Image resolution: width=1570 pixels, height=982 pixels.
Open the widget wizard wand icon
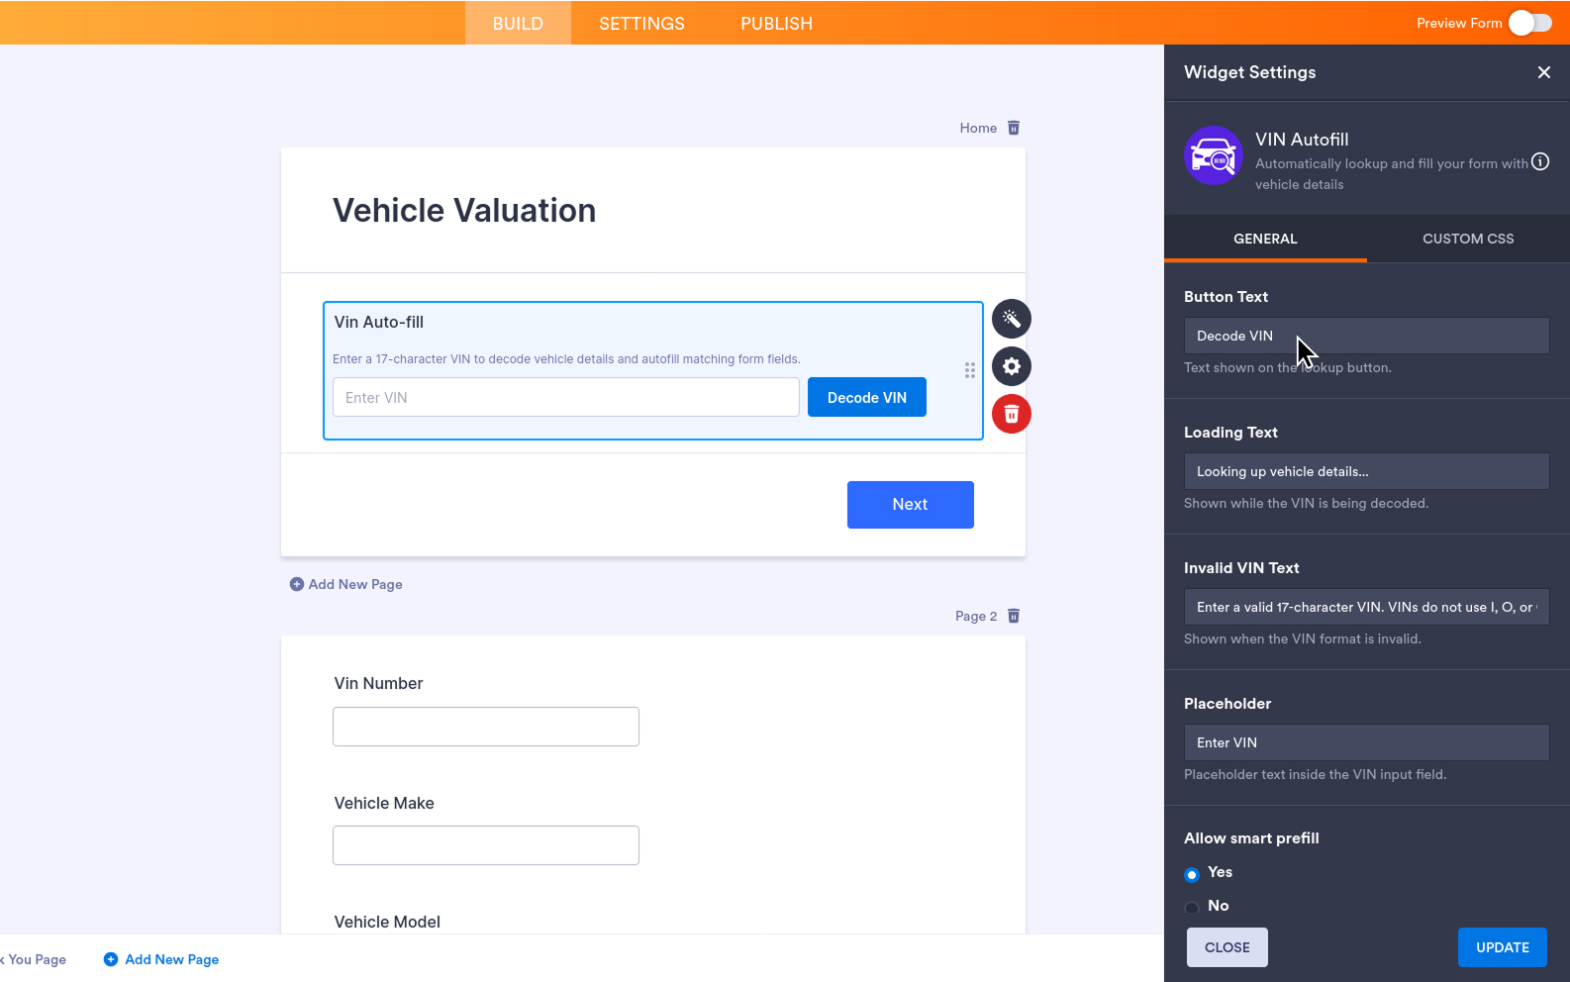click(x=1011, y=319)
